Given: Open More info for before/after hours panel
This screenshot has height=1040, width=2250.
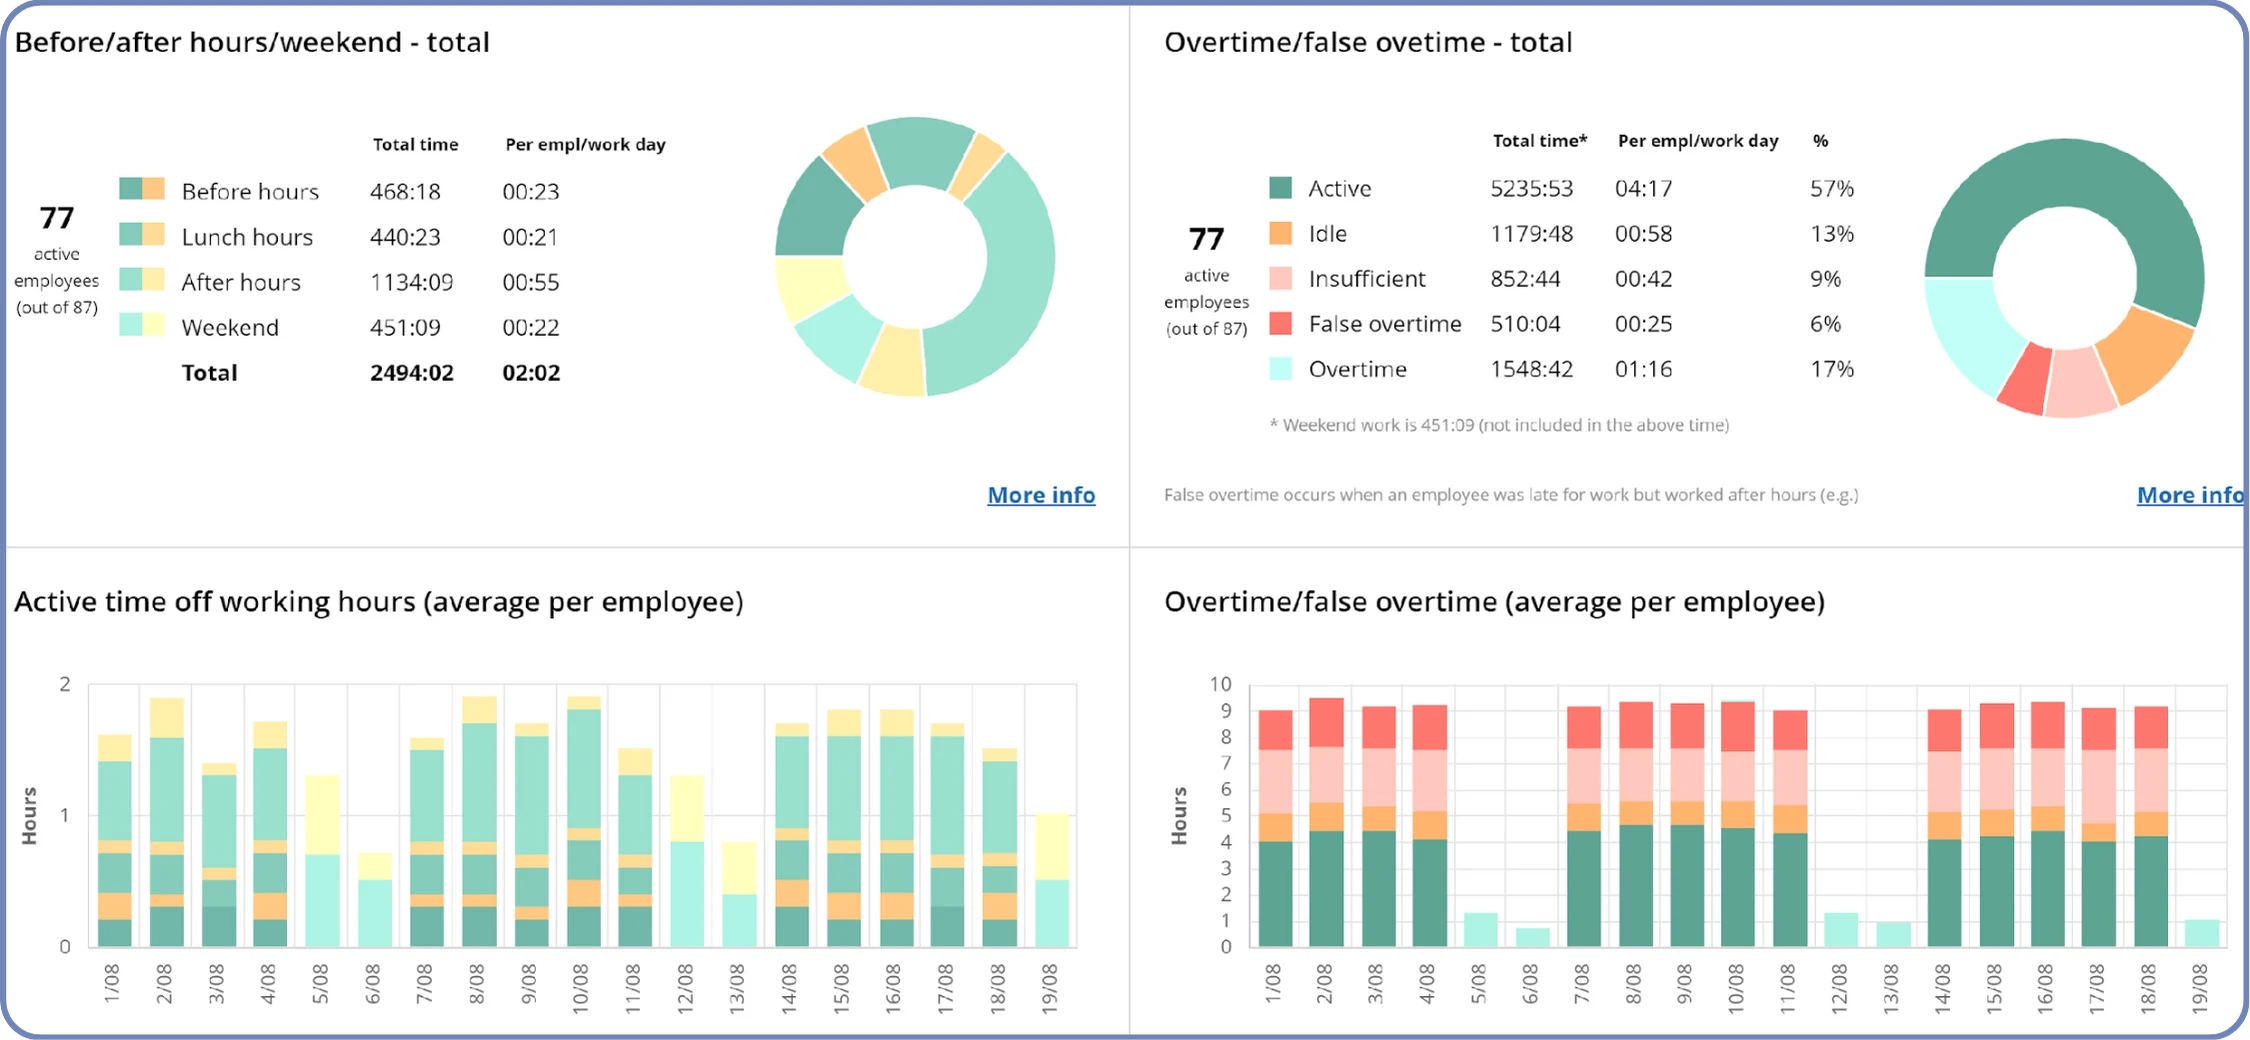Looking at the screenshot, I should click(x=1041, y=495).
